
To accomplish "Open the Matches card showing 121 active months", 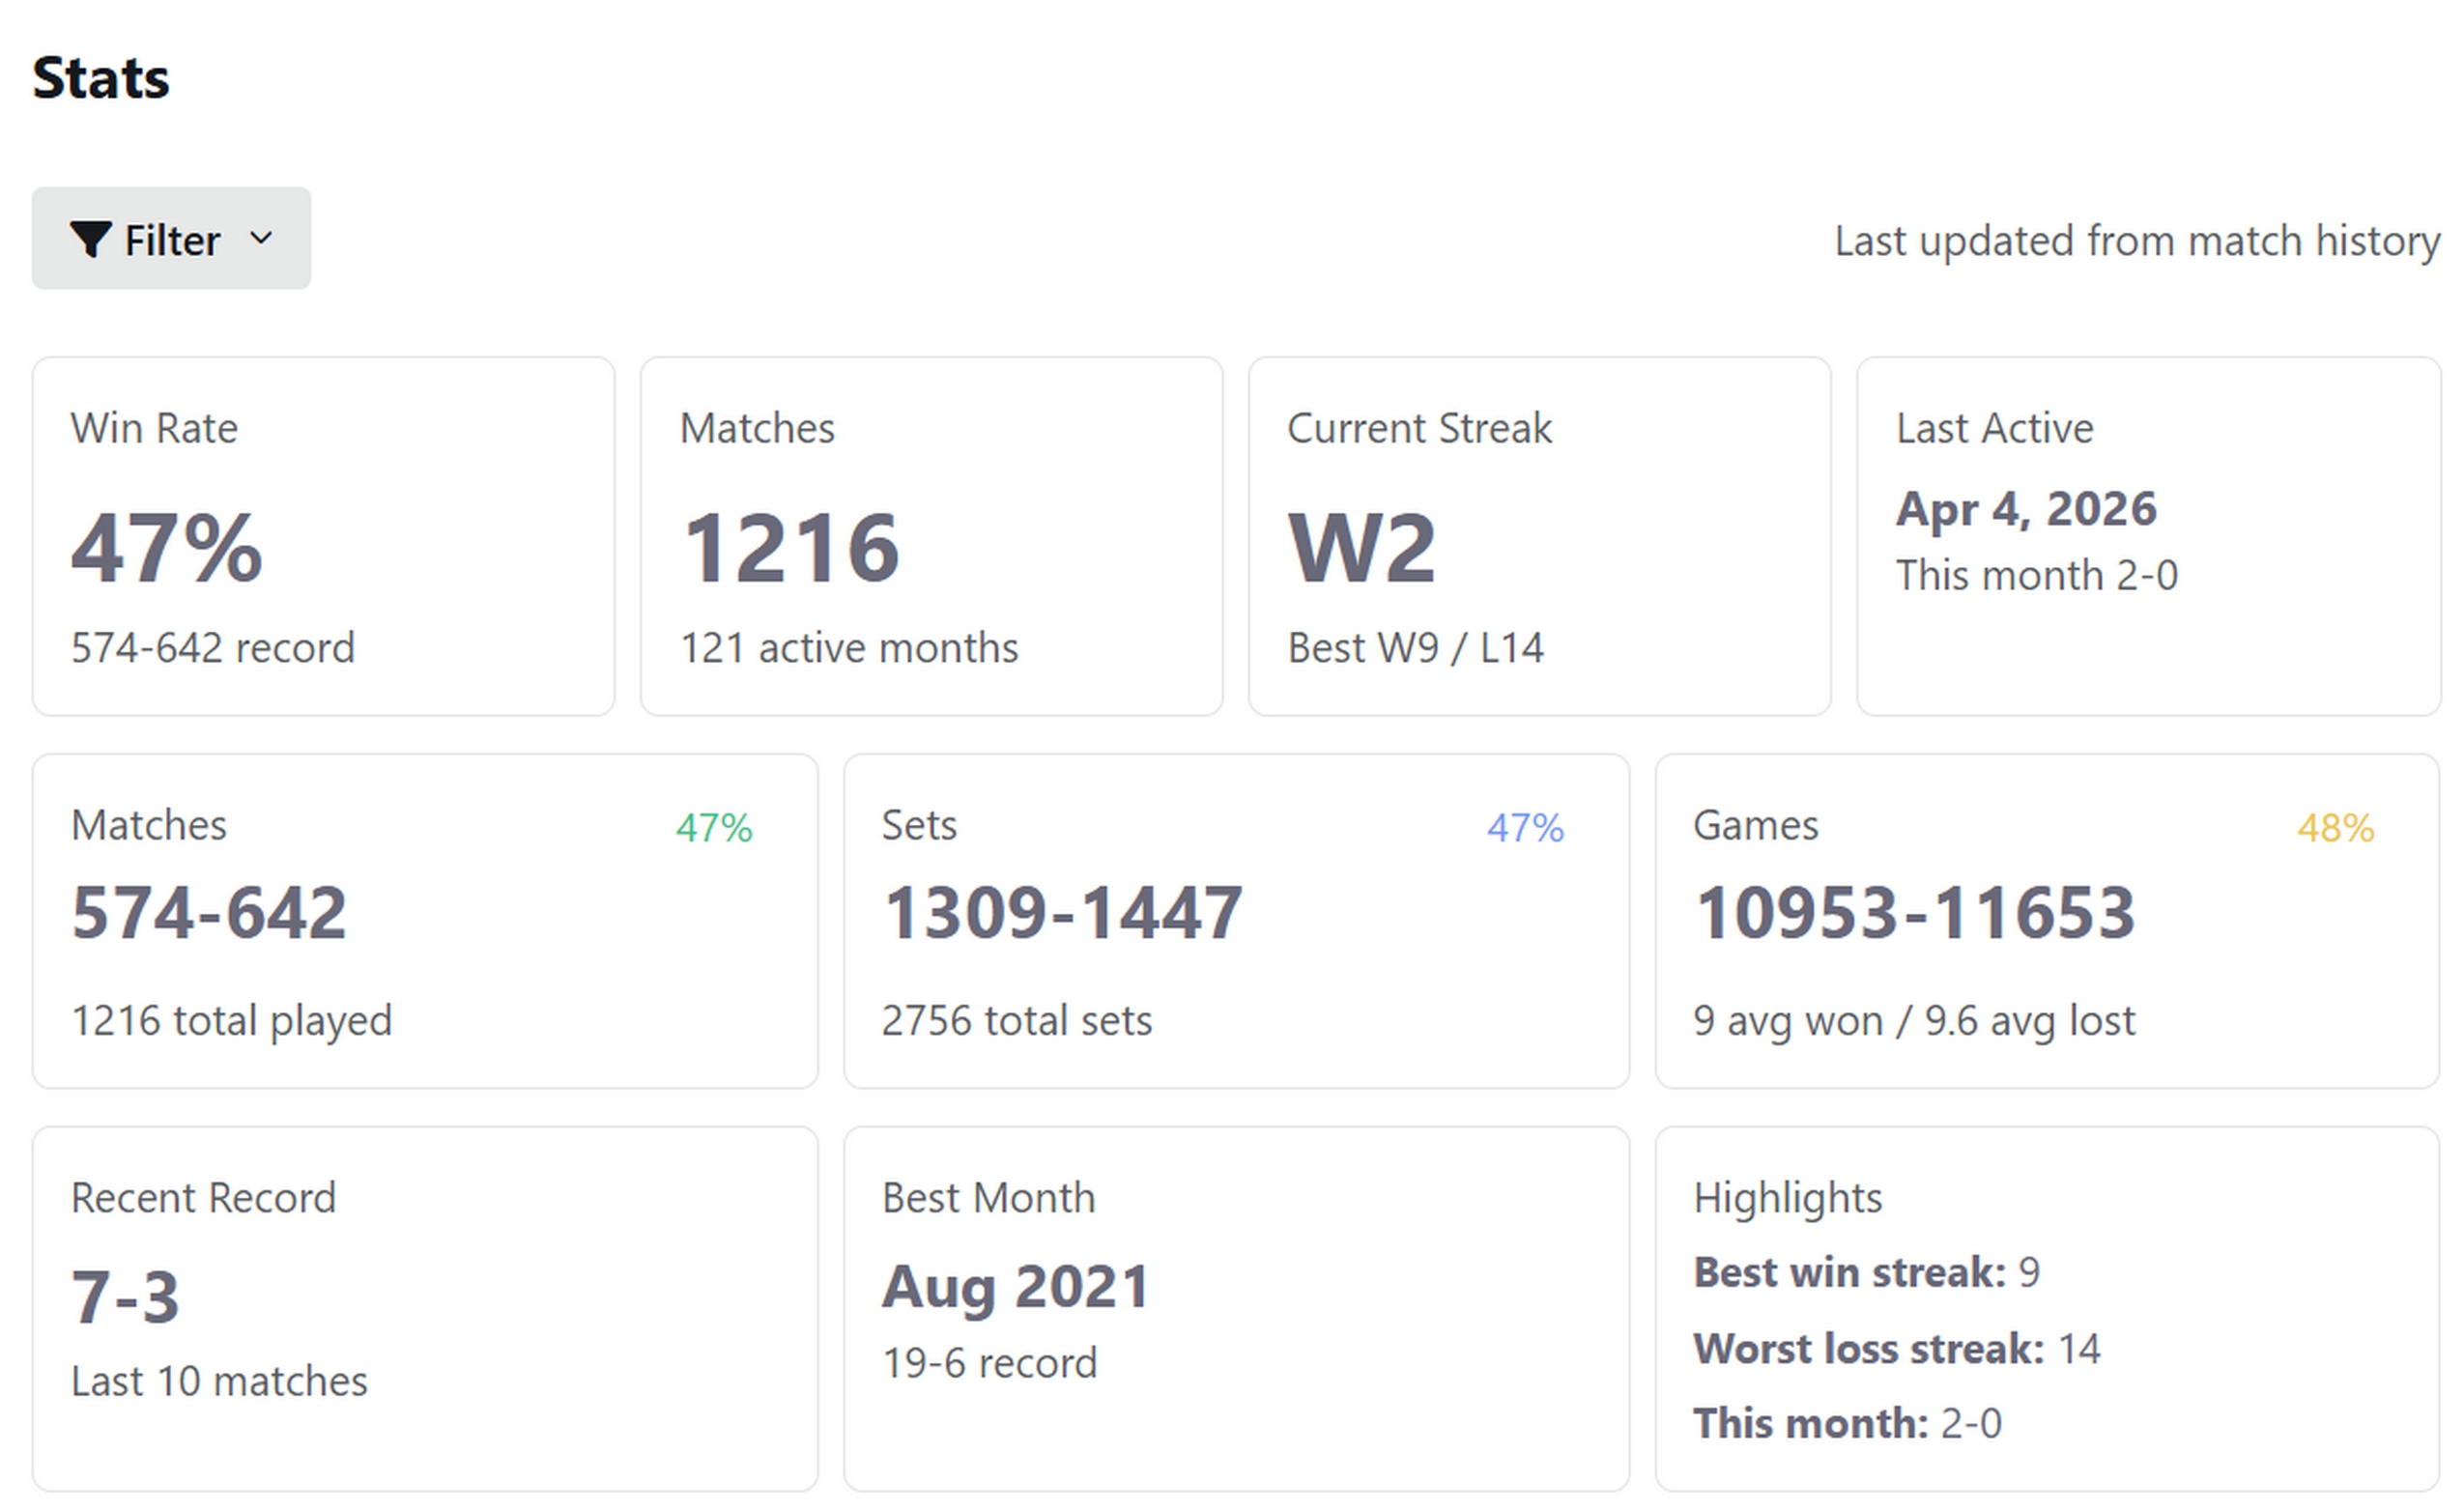I will coord(930,536).
